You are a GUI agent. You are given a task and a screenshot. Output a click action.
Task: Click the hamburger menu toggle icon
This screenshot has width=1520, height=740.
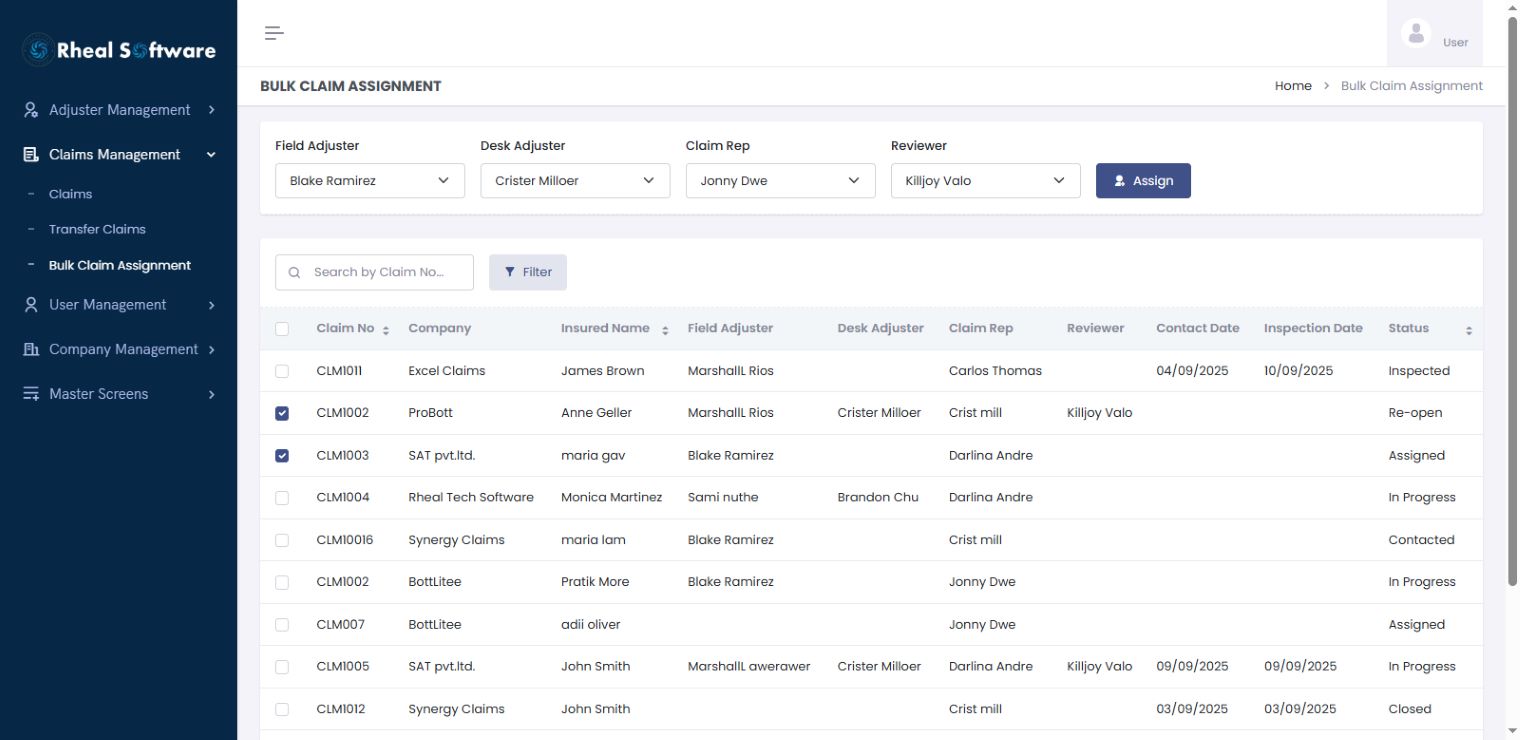click(274, 33)
